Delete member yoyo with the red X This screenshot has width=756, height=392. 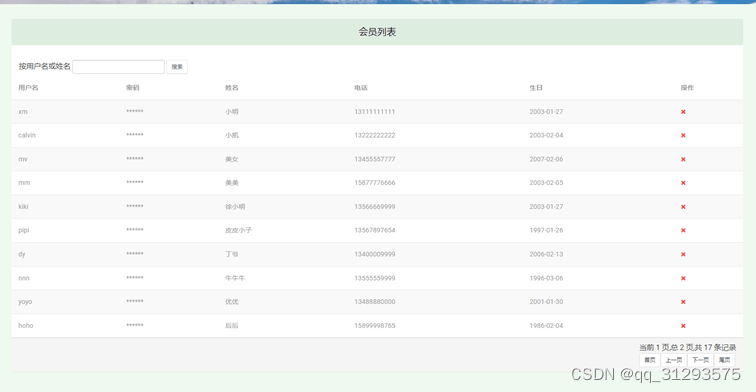(683, 302)
